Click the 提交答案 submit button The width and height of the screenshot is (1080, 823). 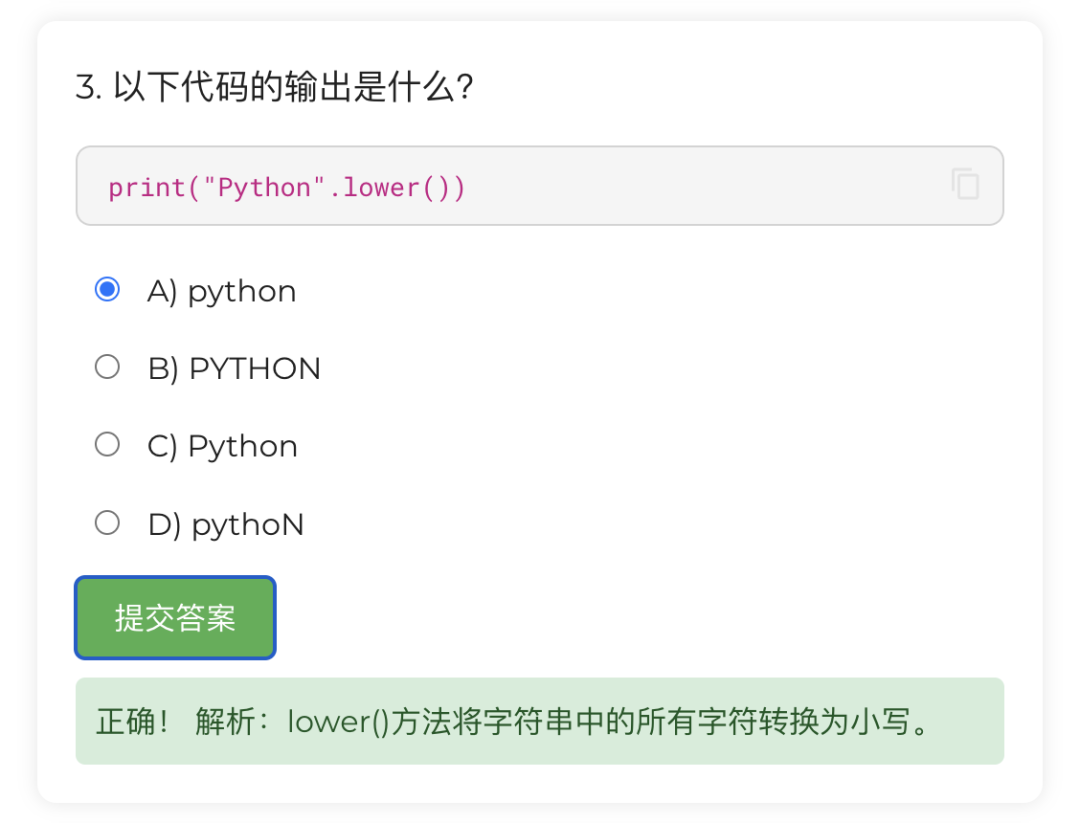174,617
